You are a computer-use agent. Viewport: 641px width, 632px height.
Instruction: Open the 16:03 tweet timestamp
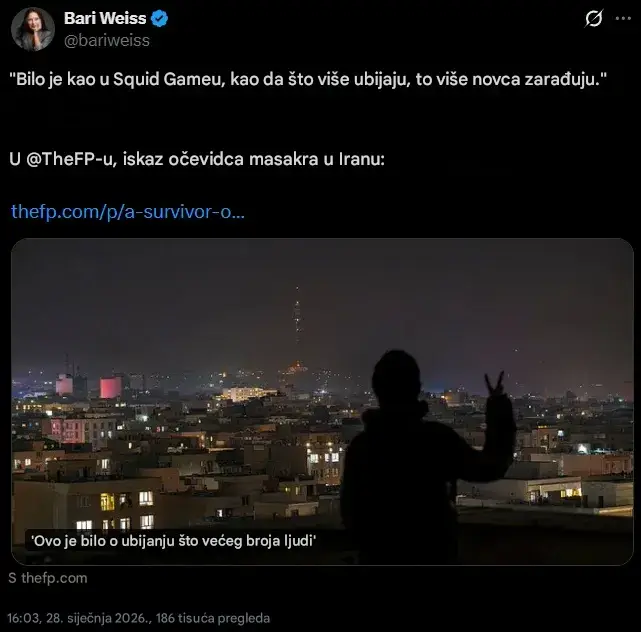coord(22,618)
